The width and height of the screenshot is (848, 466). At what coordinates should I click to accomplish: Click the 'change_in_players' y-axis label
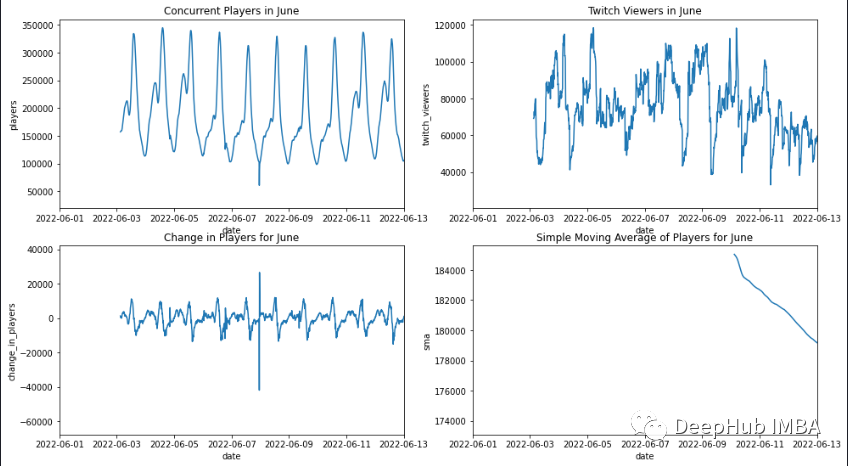coord(12,341)
